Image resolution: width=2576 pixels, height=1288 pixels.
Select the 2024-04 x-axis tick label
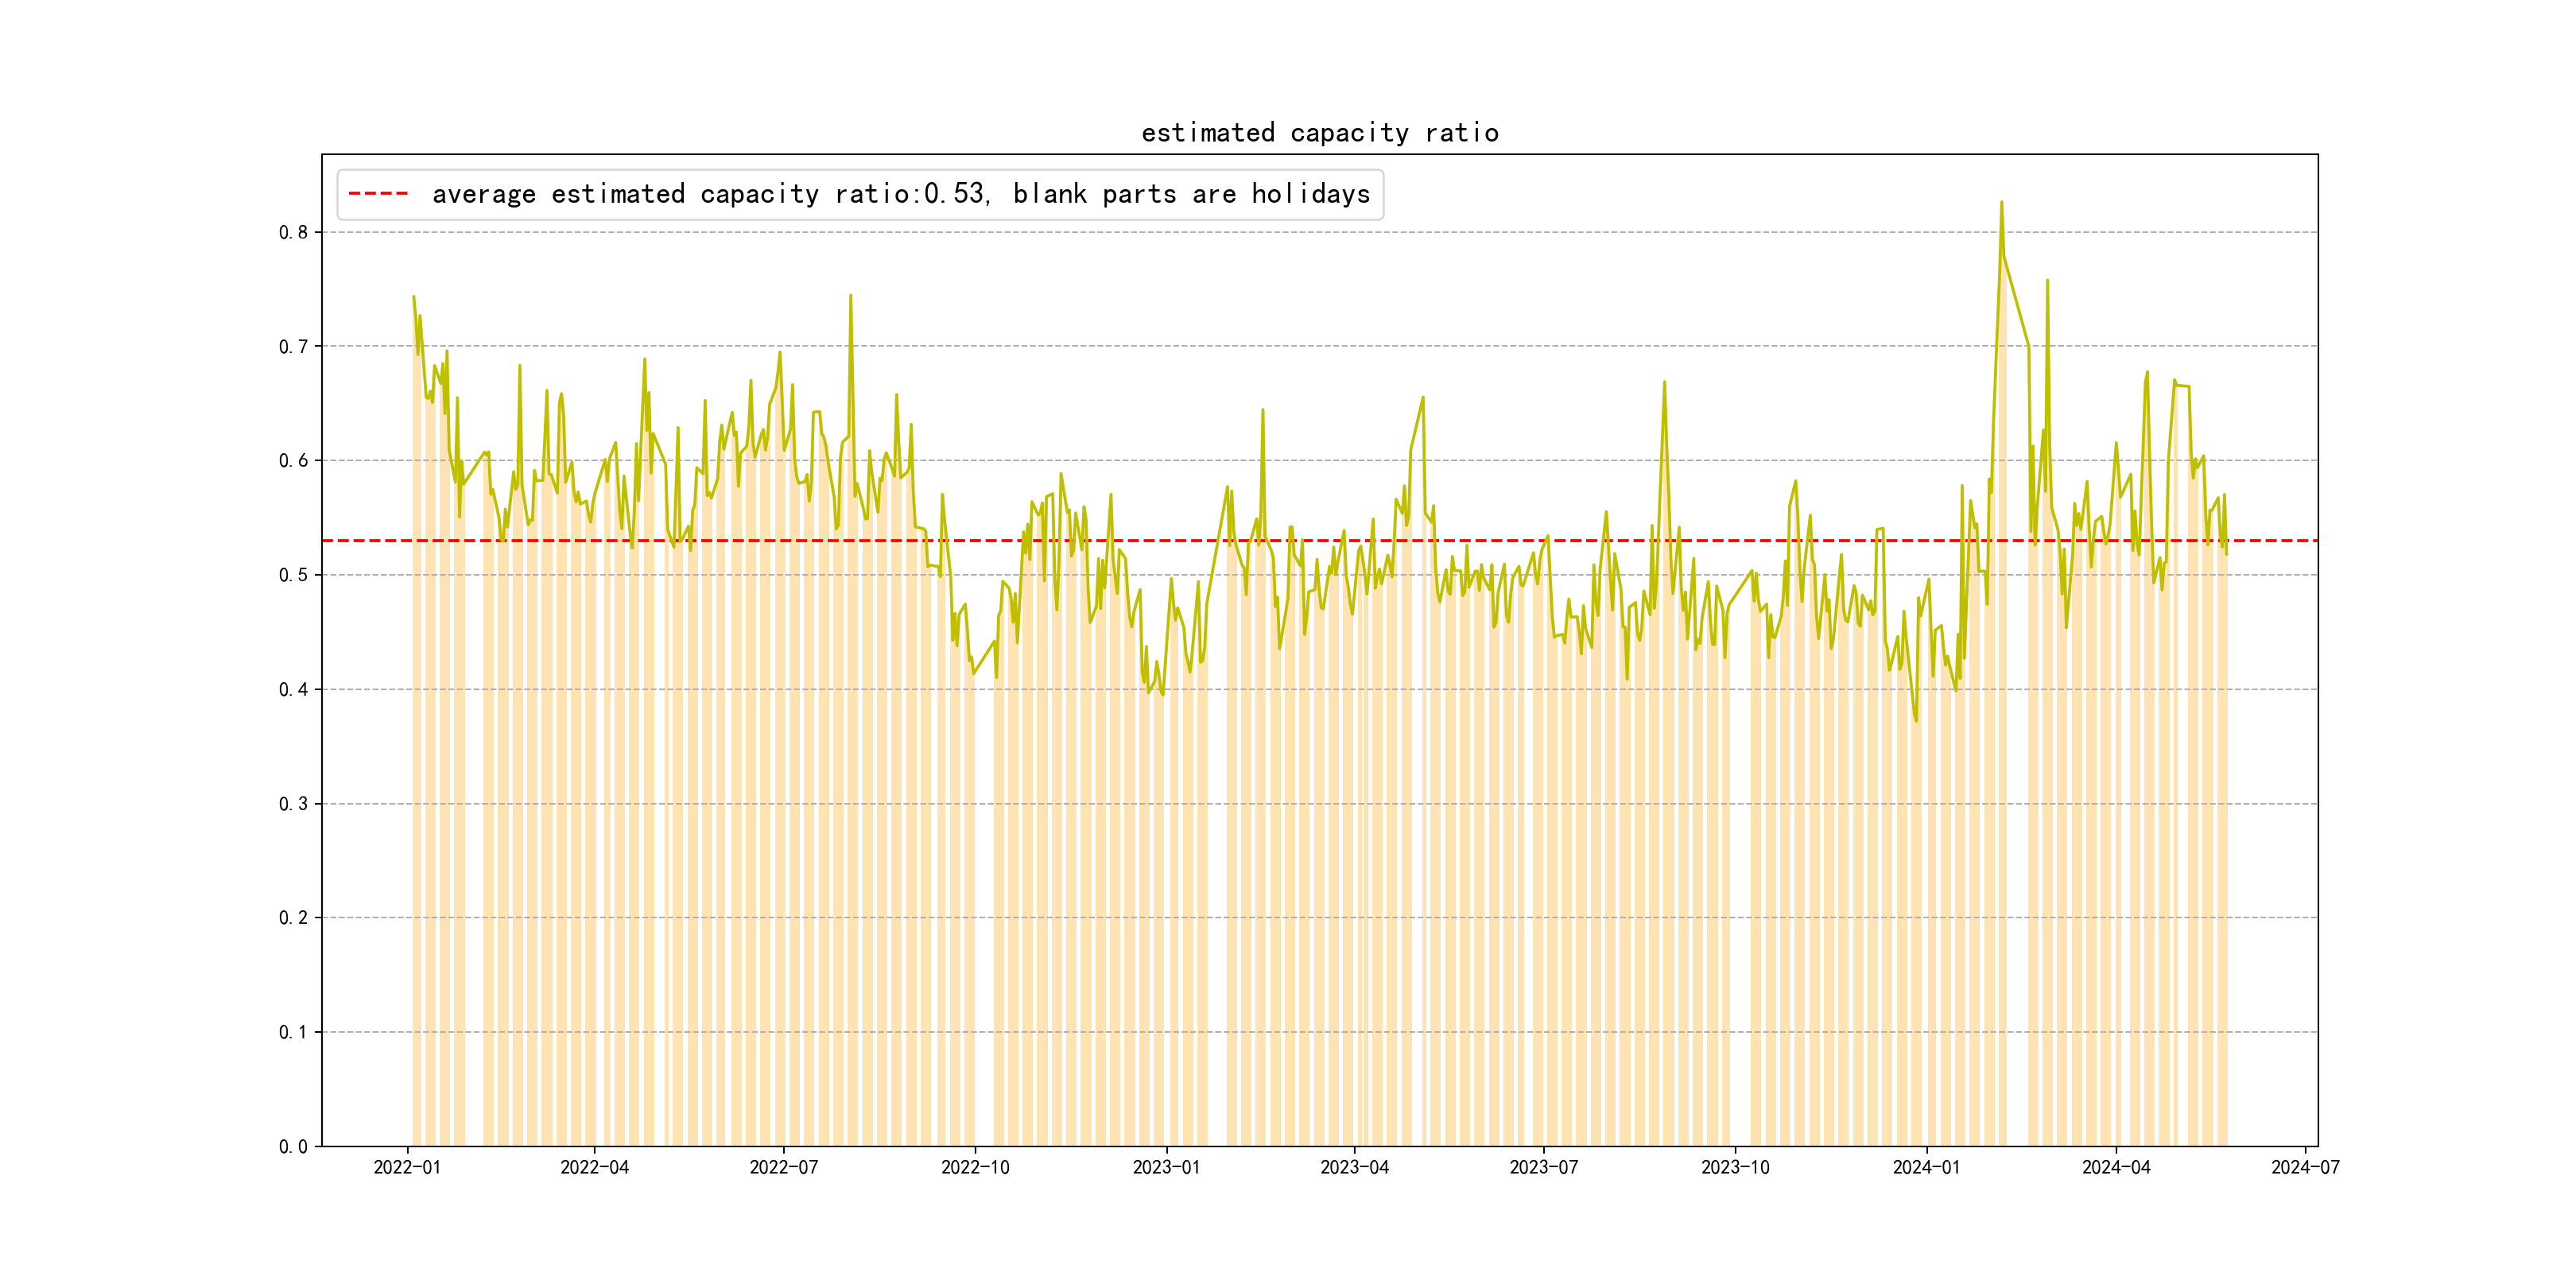click(x=2115, y=1167)
